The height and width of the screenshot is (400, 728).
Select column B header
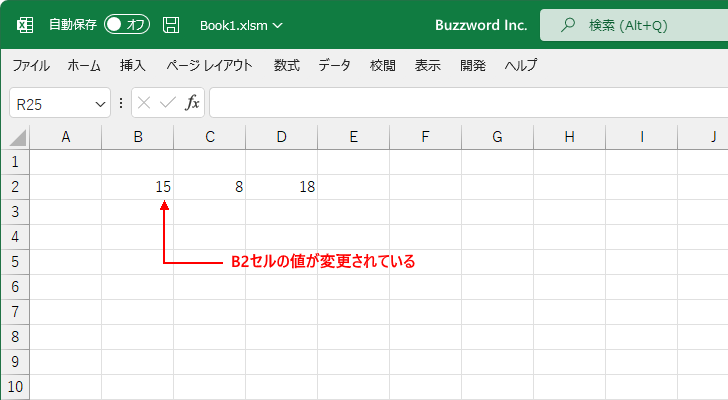tap(138, 137)
